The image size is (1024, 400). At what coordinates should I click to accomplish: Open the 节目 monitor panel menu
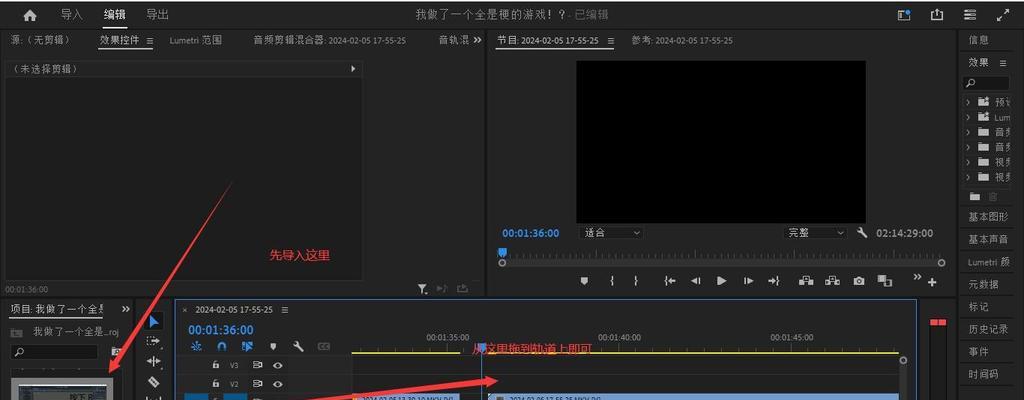pyautogui.click(x=611, y=41)
